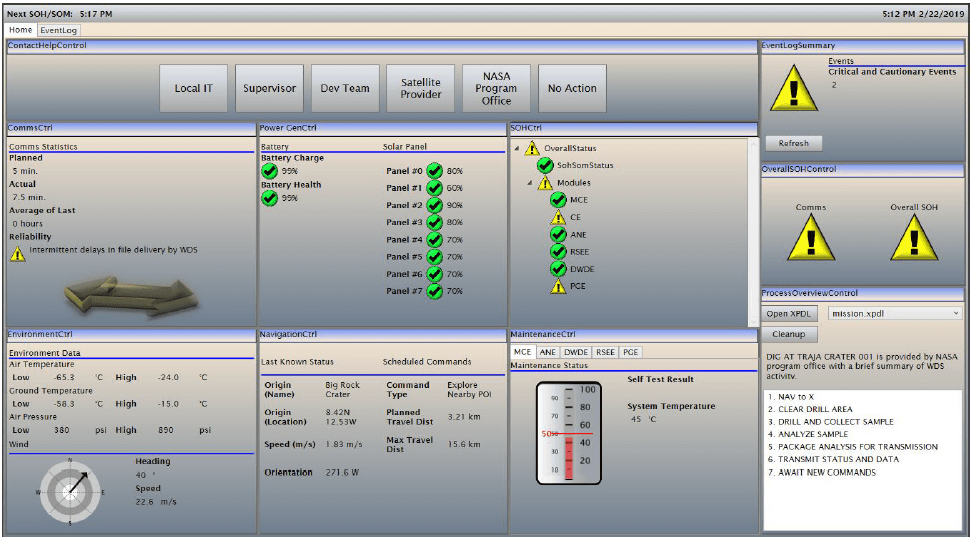Click the Reliability warning icon in Comms
This screenshot has width=972, height=539.
18,254
